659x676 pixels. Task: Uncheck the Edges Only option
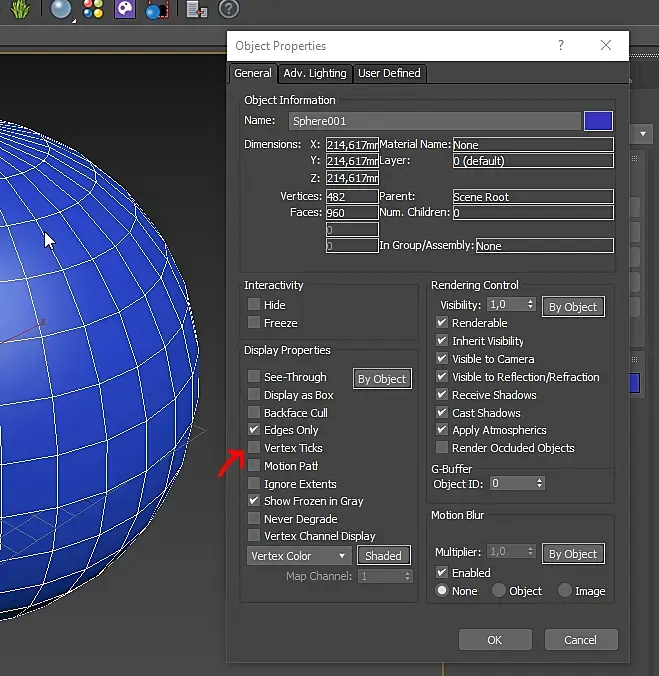pyautogui.click(x=254, y=430)
